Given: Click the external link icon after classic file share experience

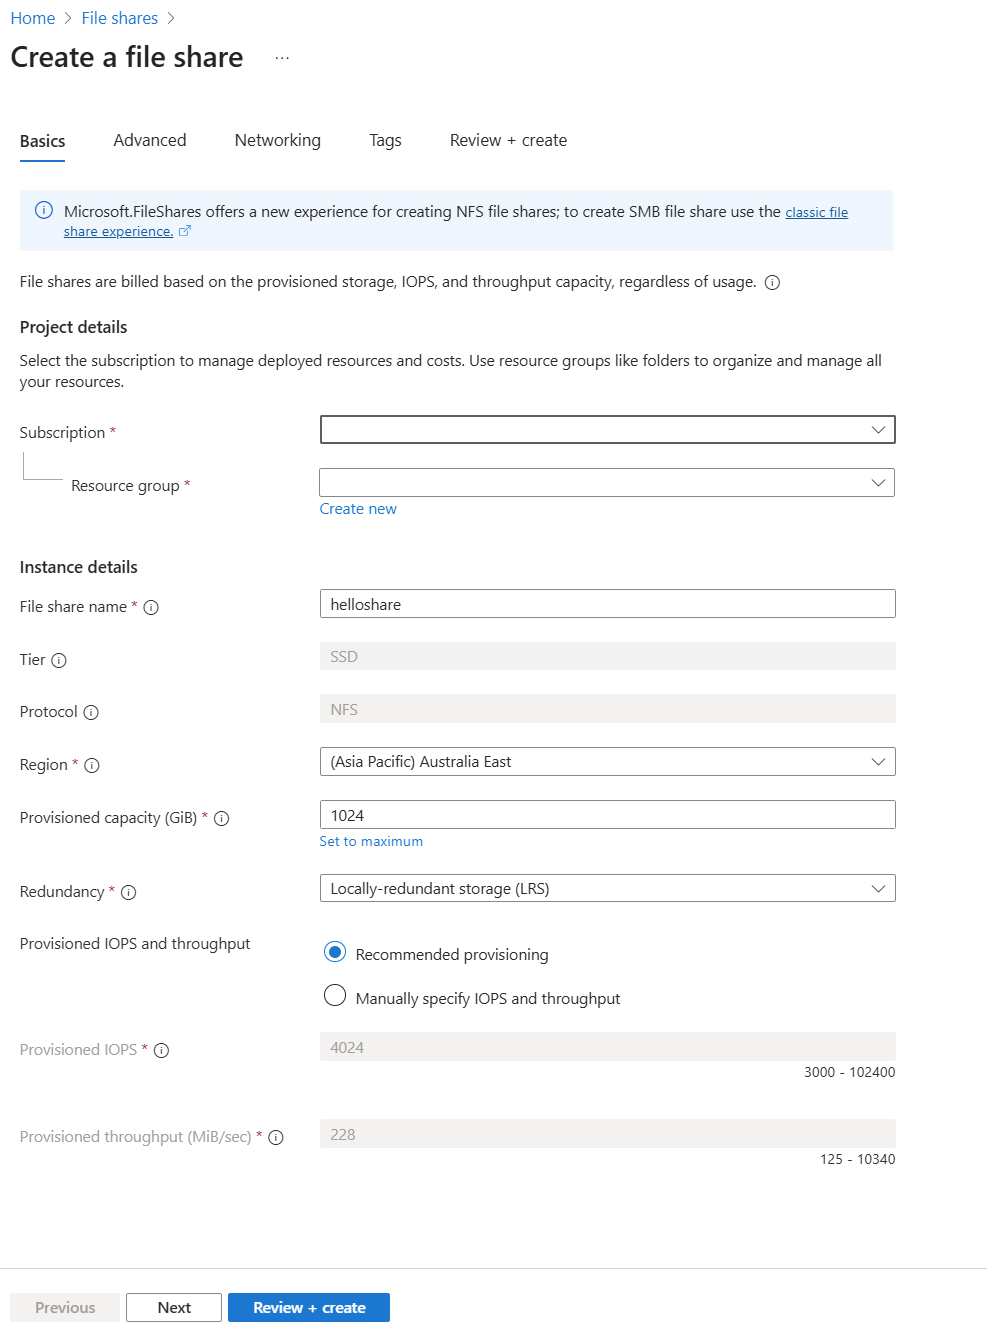Looking at the screenshot, I should (186, 230).
